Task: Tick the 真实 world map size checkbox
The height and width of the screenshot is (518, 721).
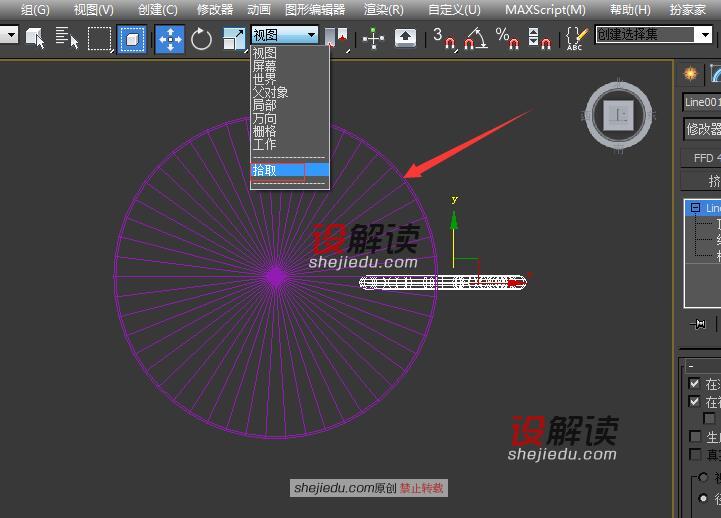Action: pos(695,454)
